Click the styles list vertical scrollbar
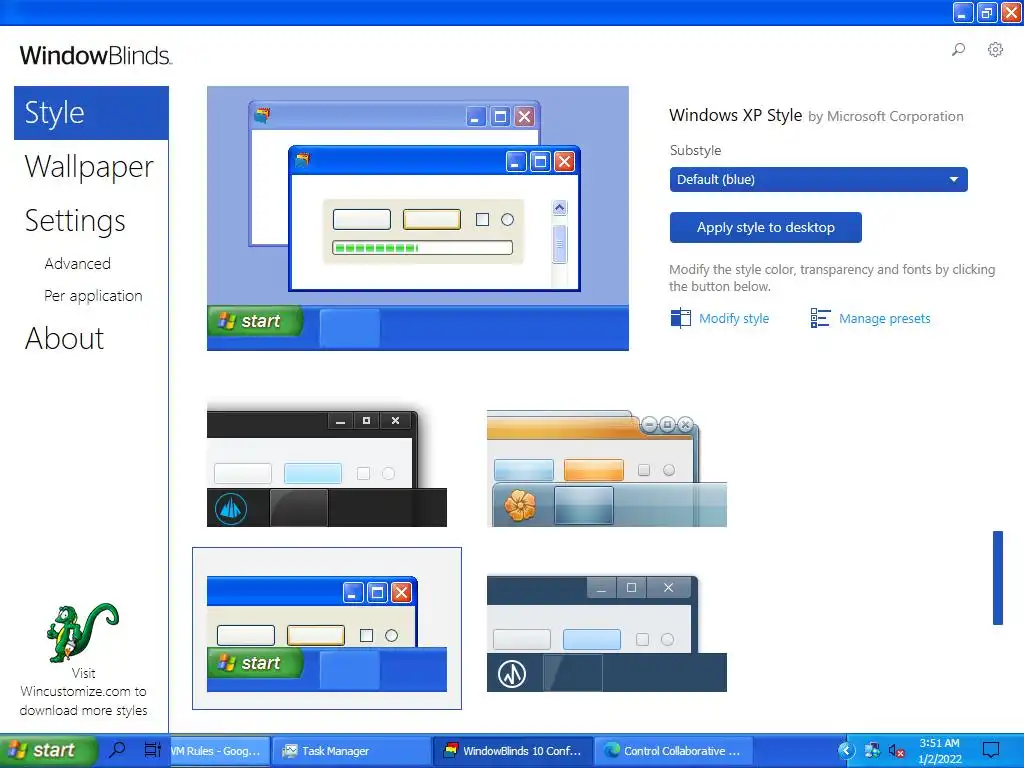1024x768 pixels. tap(997, 578)
